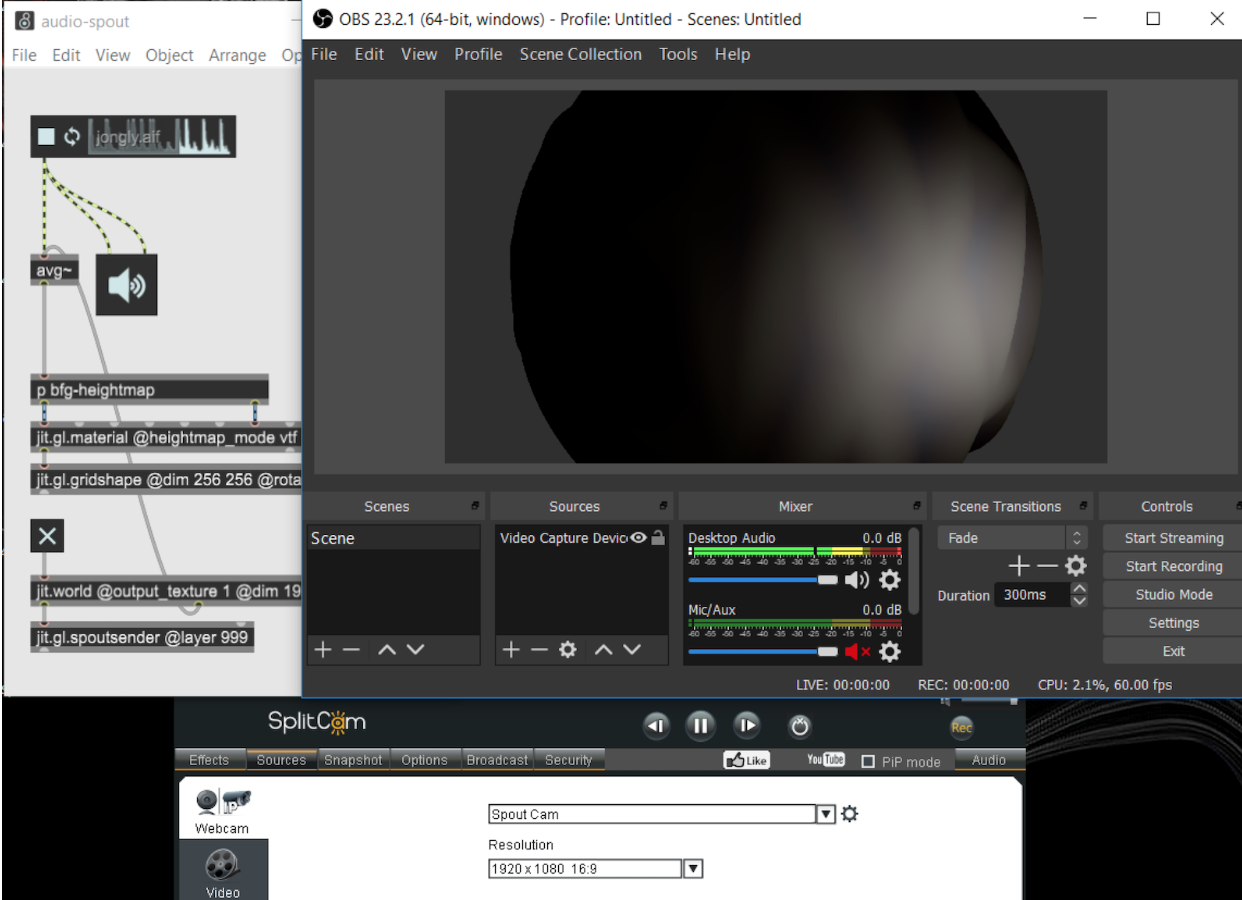Click the Duration 300ms field

[1032, 595]
